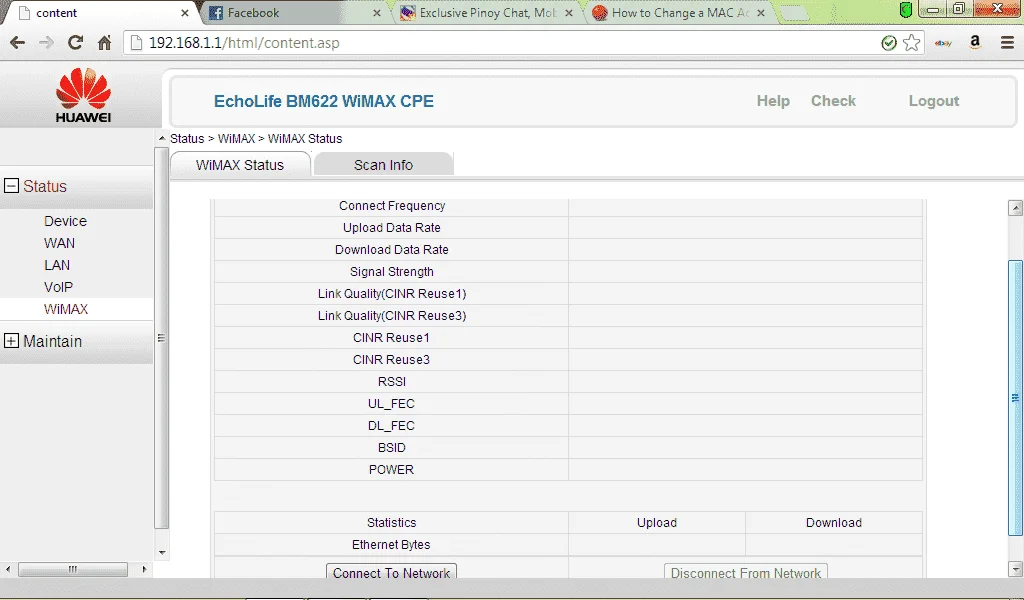Log out using the Logout link
1024x600 pixels.
[x=934, y=101]
